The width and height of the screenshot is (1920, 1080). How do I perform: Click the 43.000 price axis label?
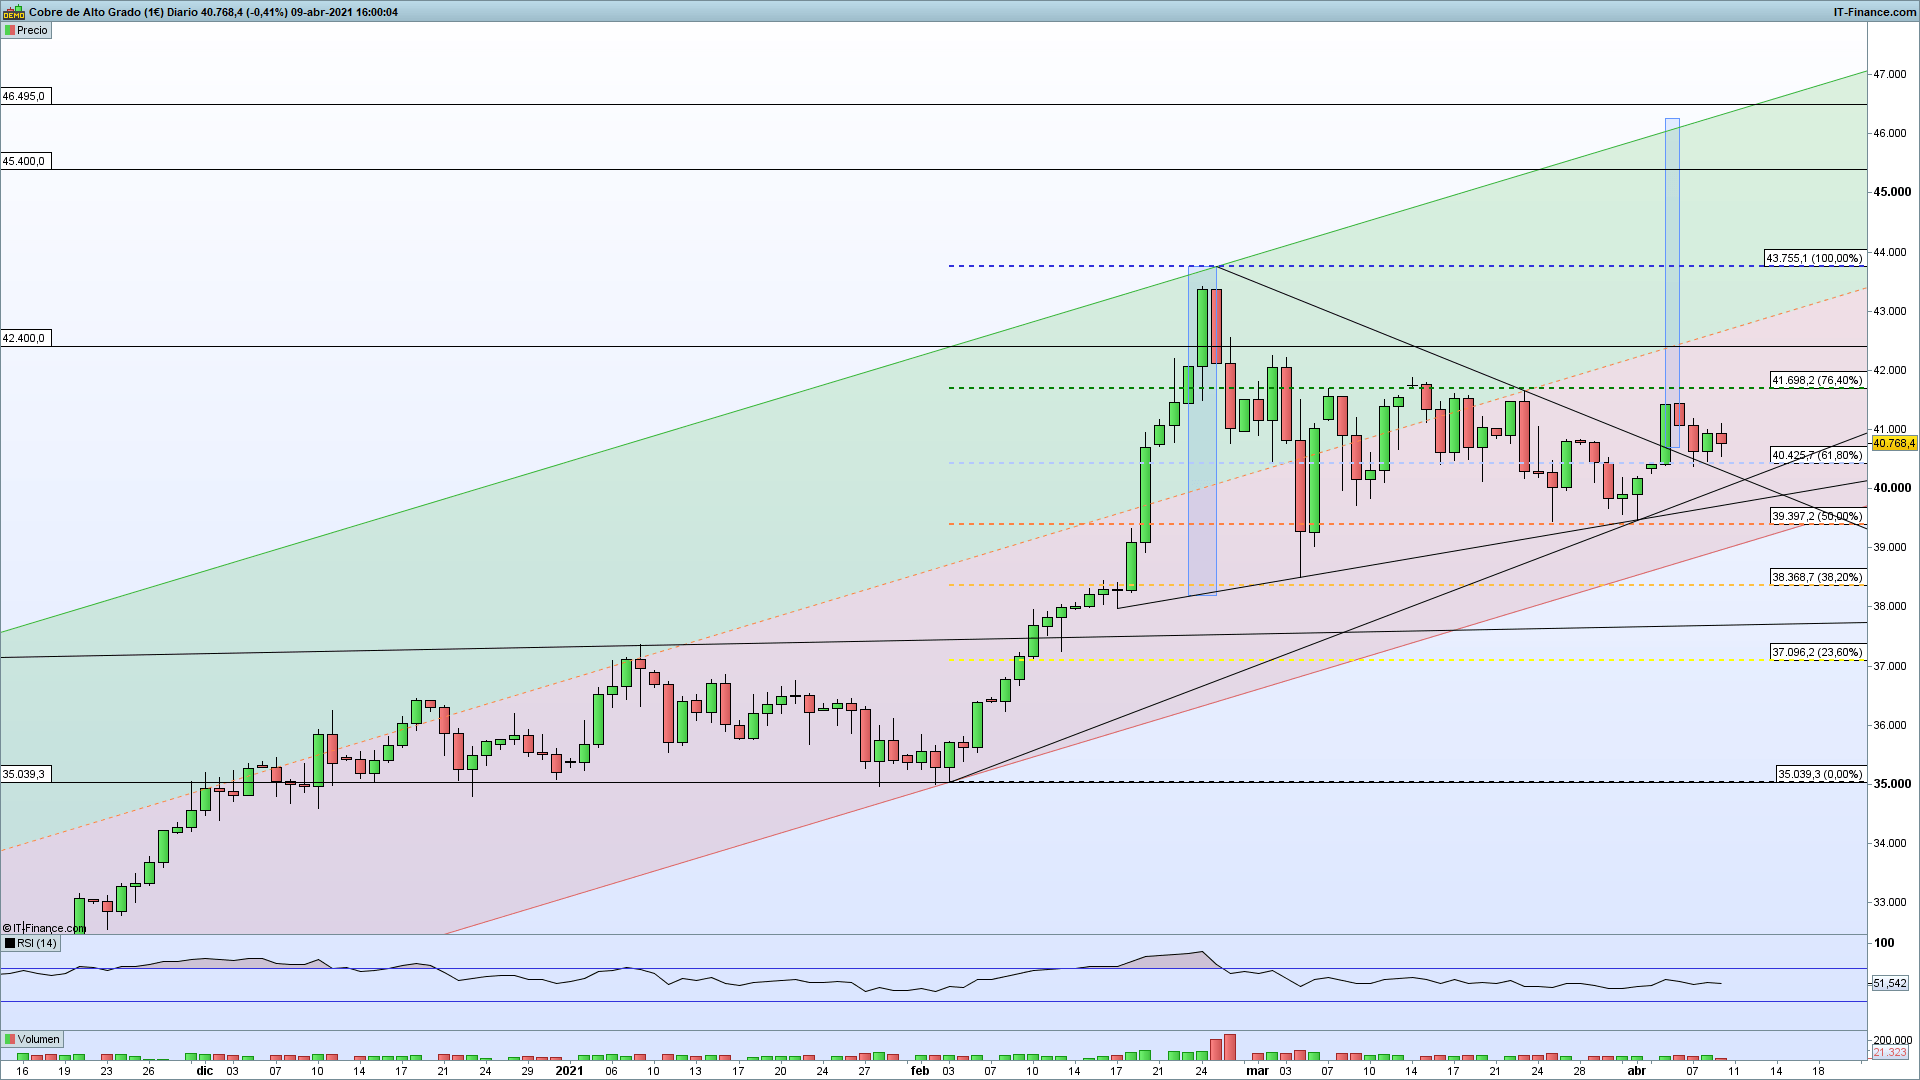(x=1890, y=311)
